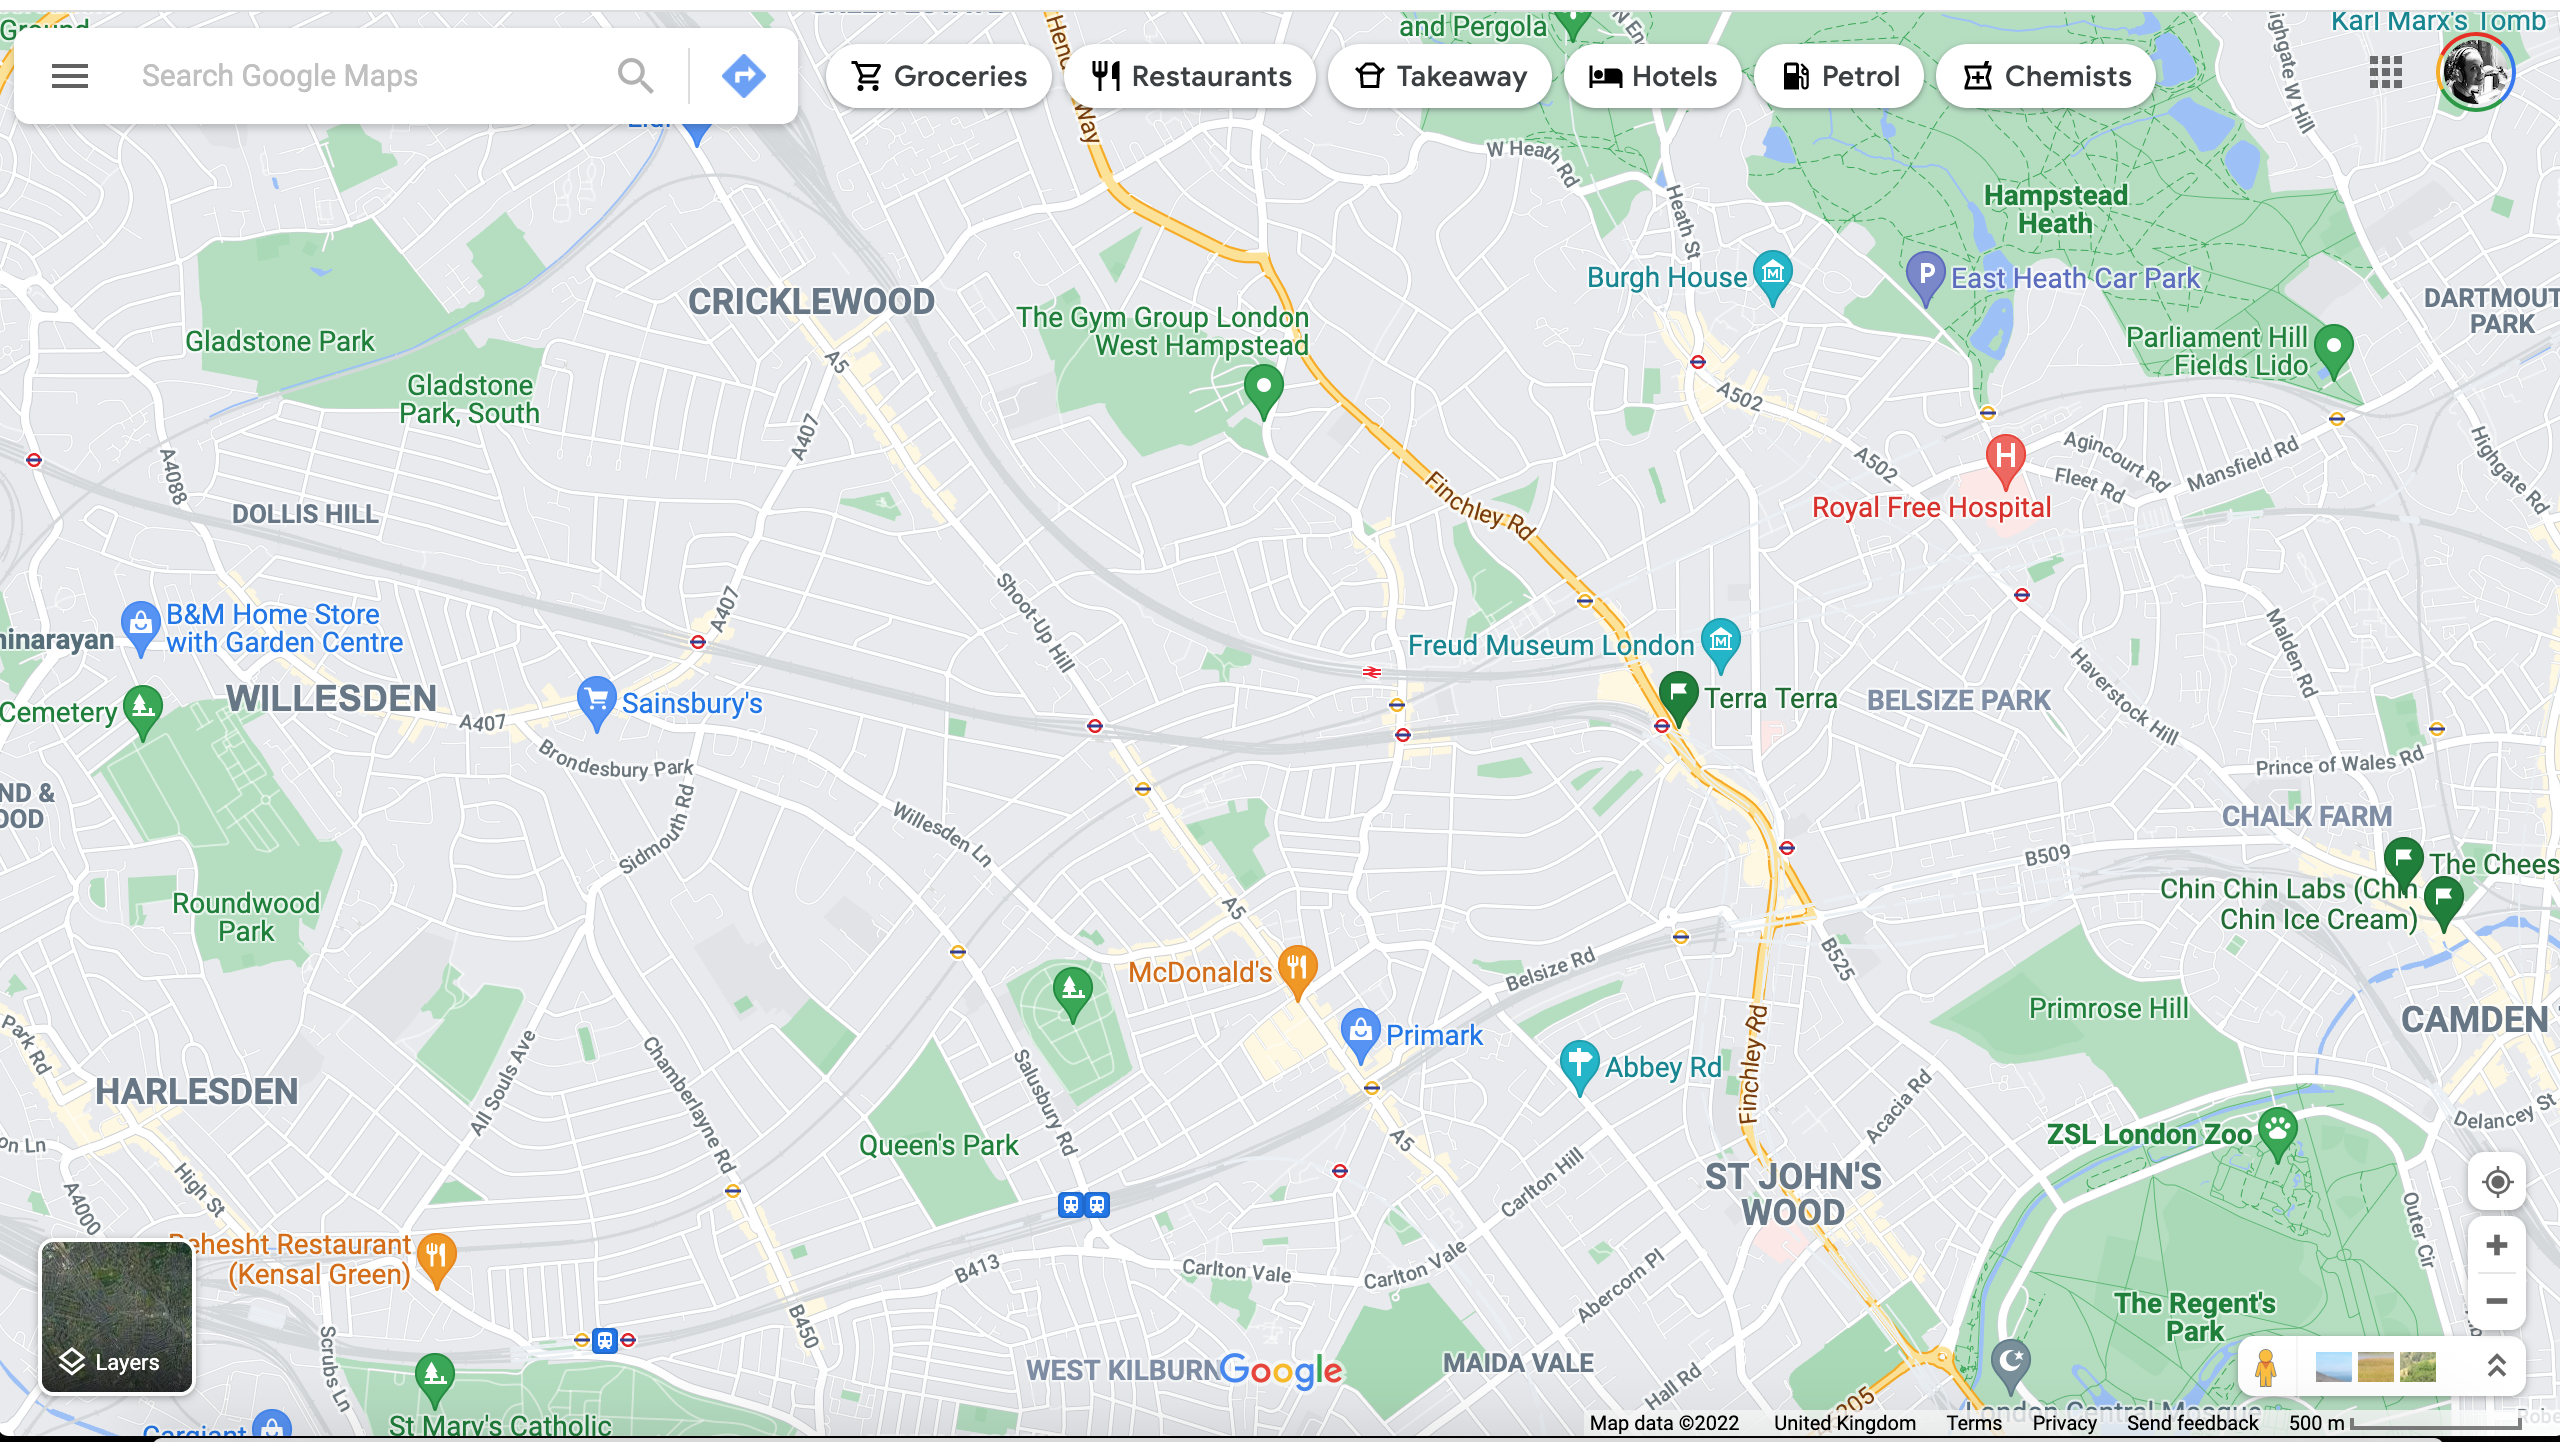Click the Directions icon button
2560x1442 pixels.
coord(742,76)
